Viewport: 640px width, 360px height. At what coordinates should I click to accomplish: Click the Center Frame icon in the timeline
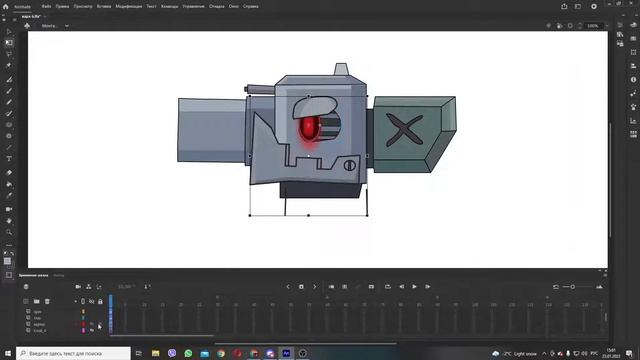371,287
